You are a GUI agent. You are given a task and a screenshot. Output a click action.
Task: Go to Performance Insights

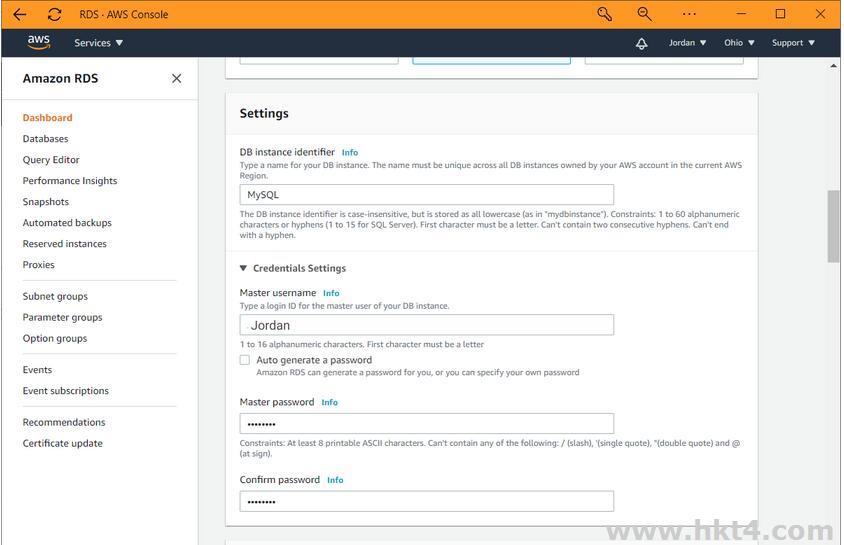[x=69, y=181]
